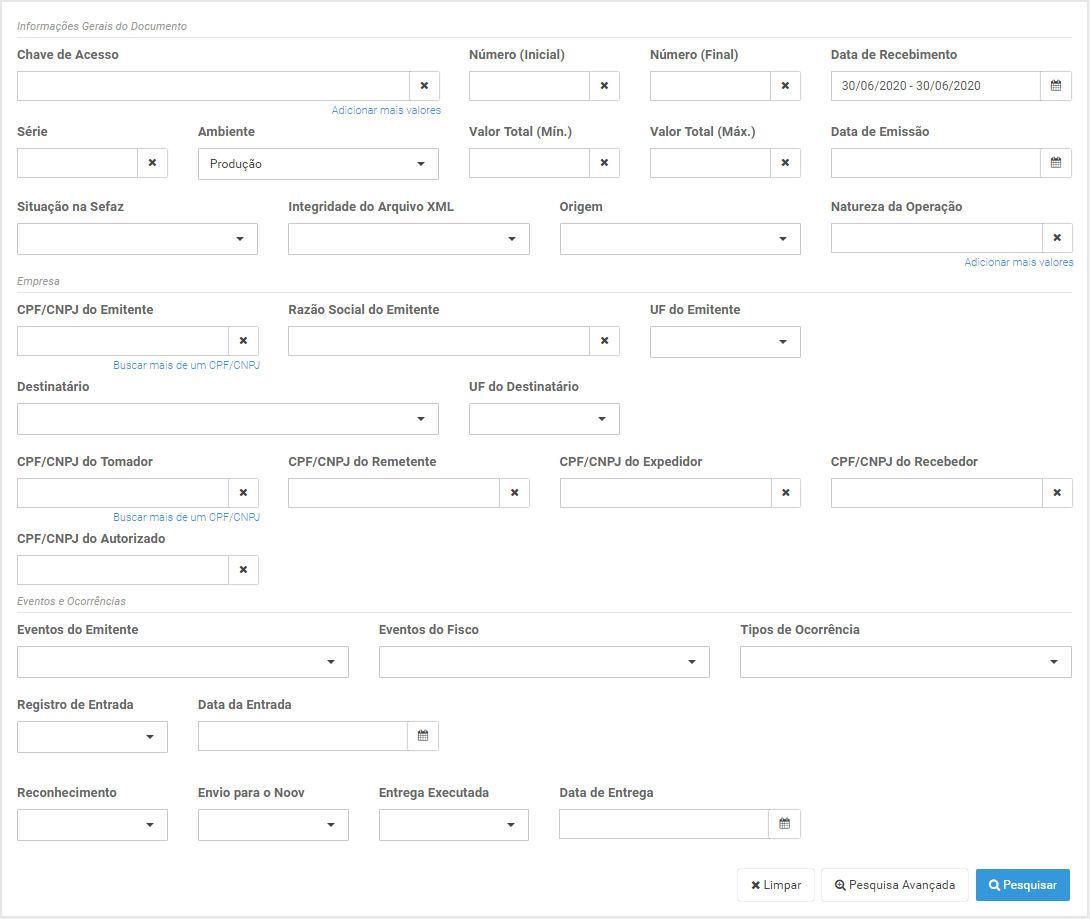This screenshot has width=1090, height=919.
Task: Click Adicionar mais valores under Chave de Acesso
Action: (x=386, y=111)
